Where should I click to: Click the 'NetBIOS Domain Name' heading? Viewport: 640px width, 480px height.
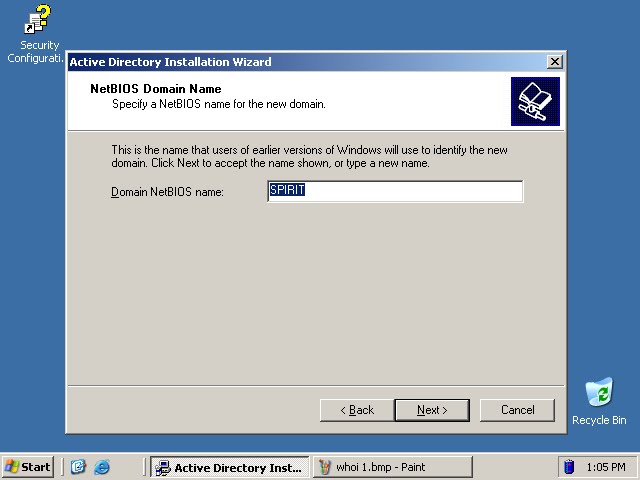click(156, 89)
